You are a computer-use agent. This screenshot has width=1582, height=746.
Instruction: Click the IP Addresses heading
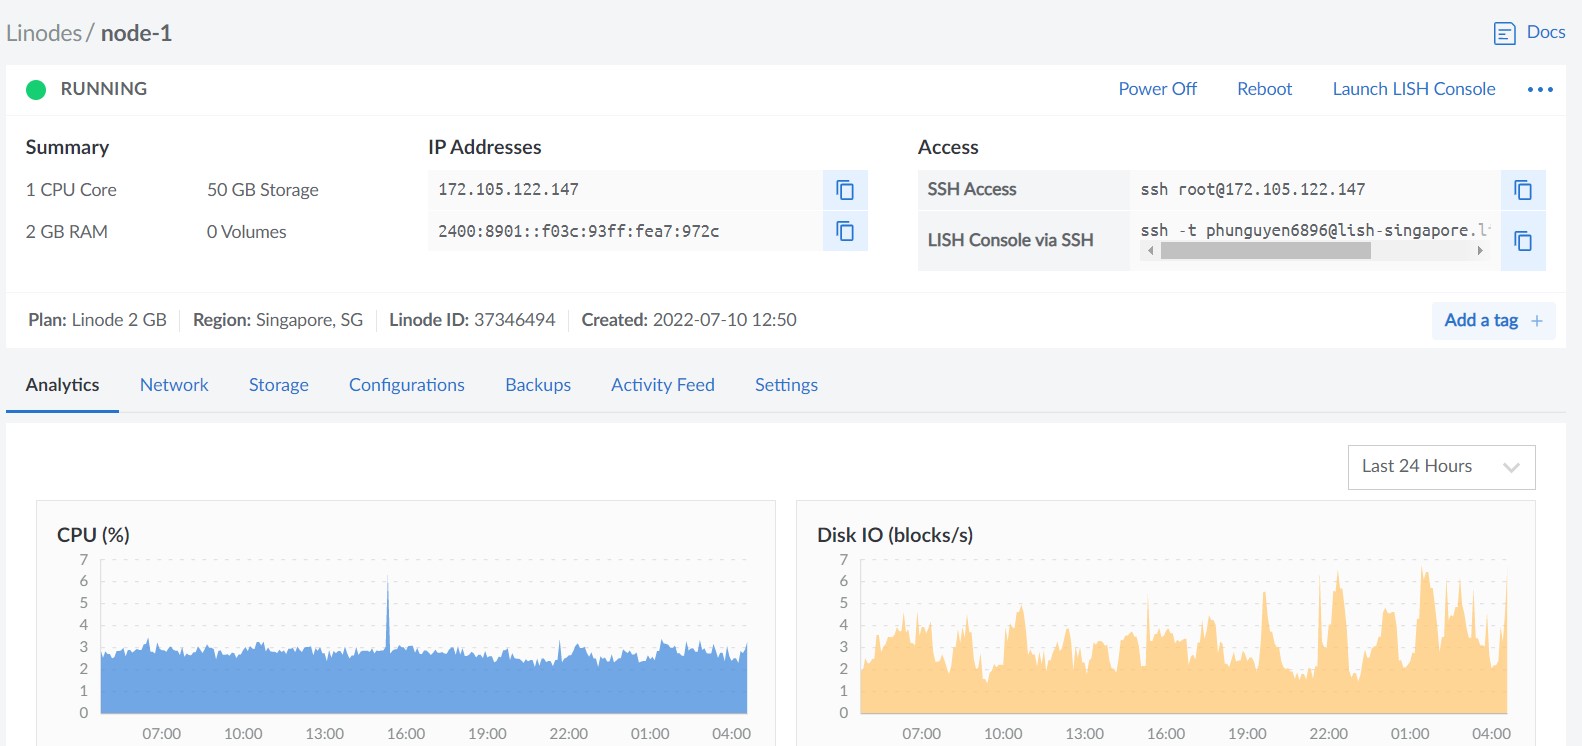[x=484, y=147]
